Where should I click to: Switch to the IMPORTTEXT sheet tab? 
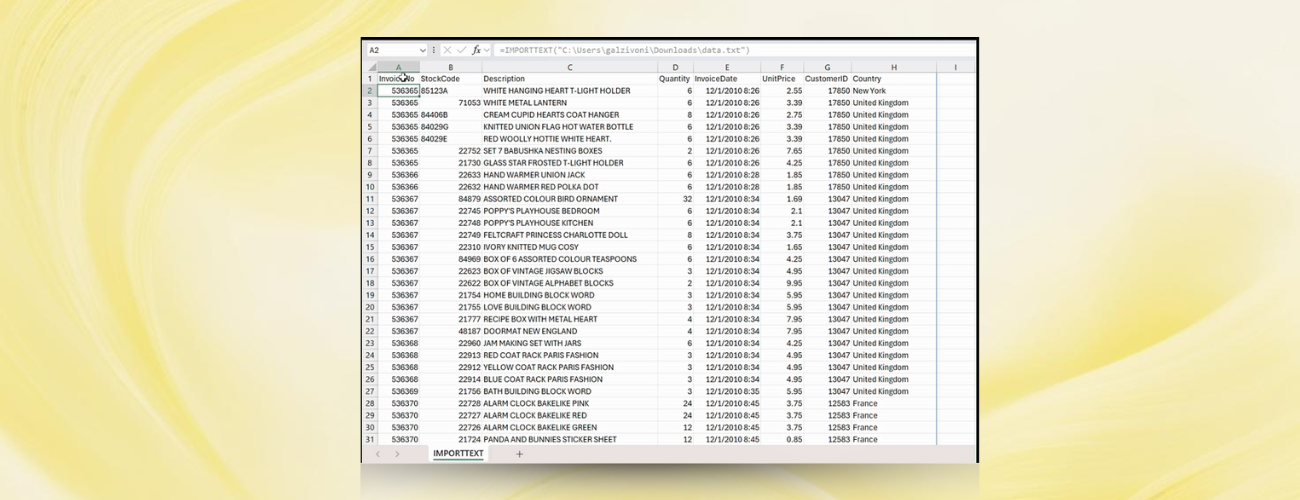(458, 454)
